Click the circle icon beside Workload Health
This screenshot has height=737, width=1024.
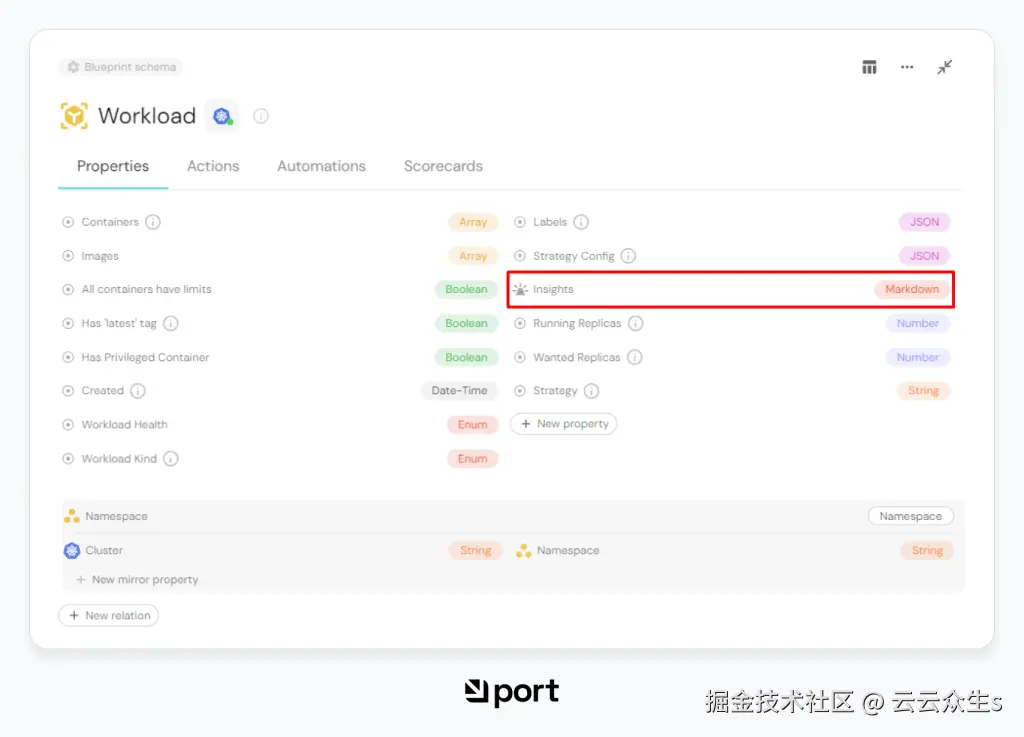coord(68,424)
